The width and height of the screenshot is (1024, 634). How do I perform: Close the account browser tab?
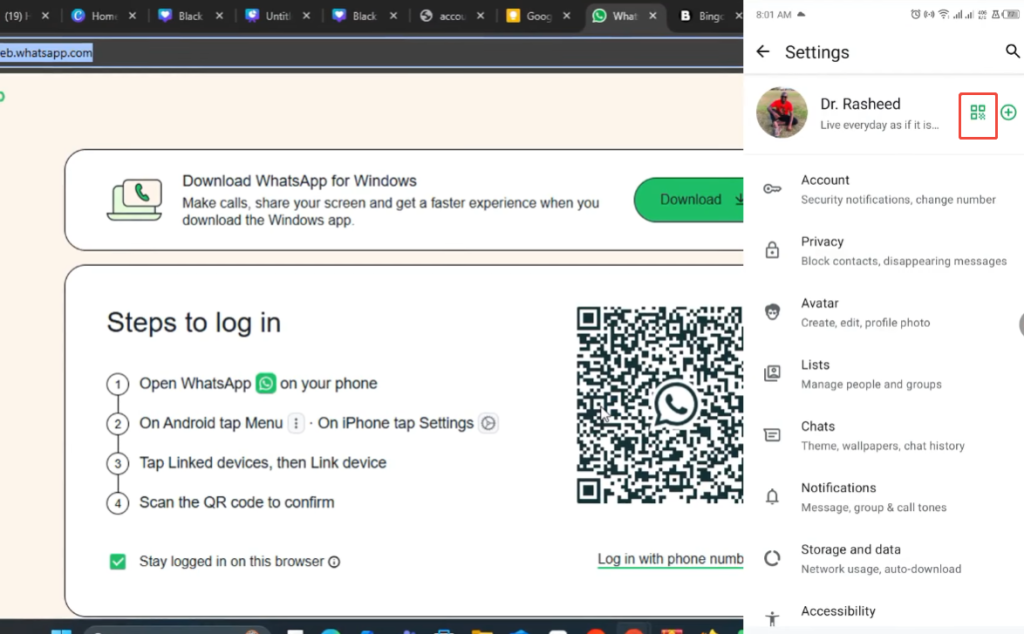coord(481,16)
